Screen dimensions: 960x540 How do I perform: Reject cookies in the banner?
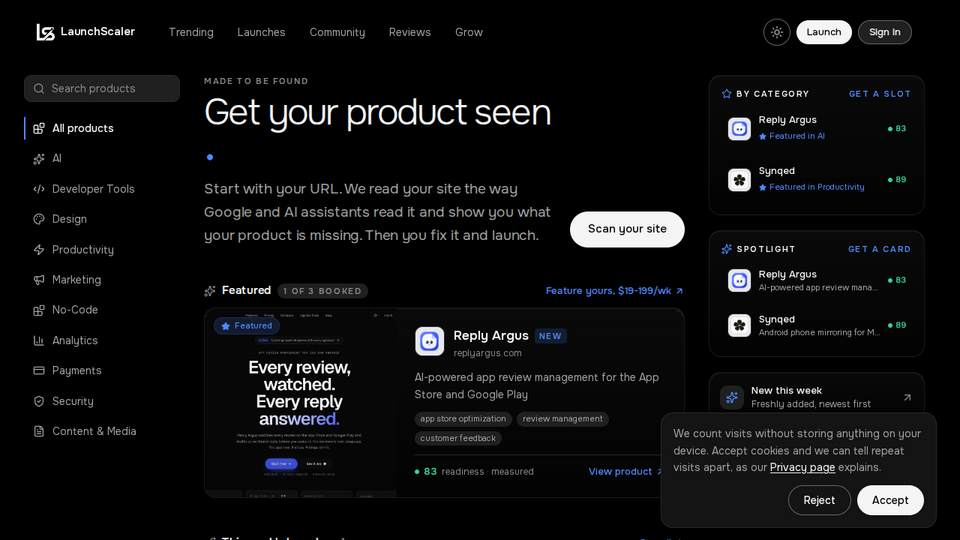click(819, 500)
